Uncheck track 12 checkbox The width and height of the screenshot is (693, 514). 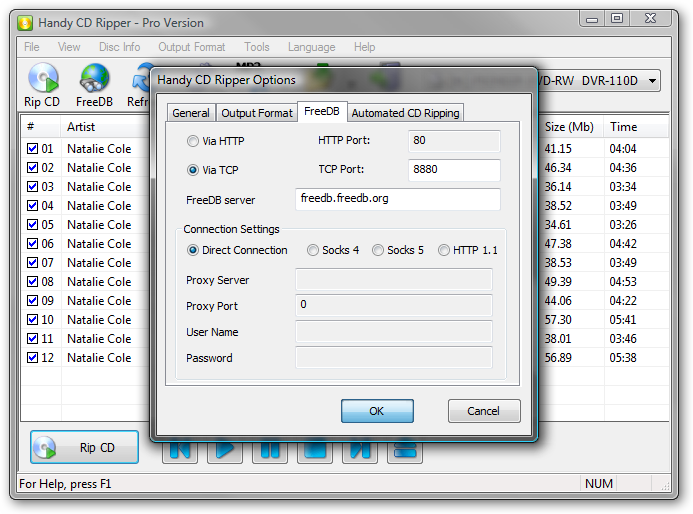click(x=32, y=358)
